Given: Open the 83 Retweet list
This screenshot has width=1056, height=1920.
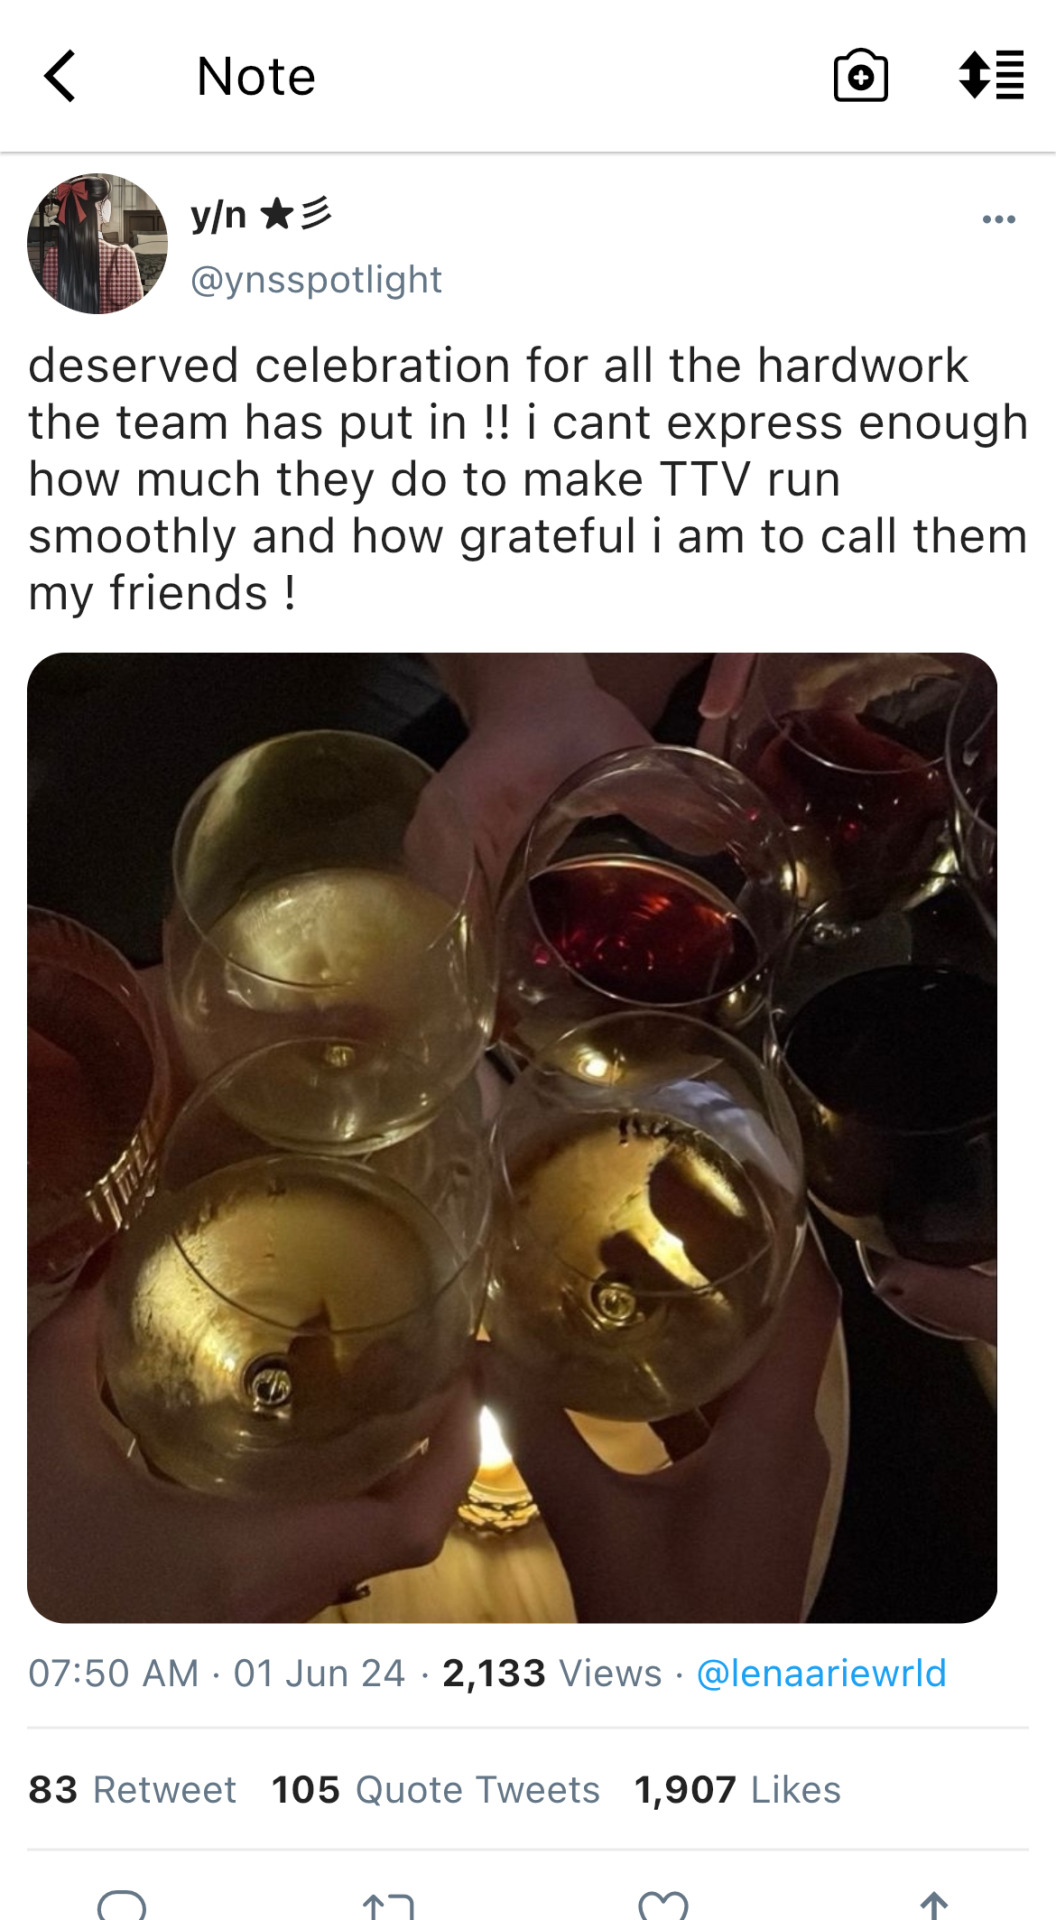Looking at the screenshot, I should (132, 1789).
